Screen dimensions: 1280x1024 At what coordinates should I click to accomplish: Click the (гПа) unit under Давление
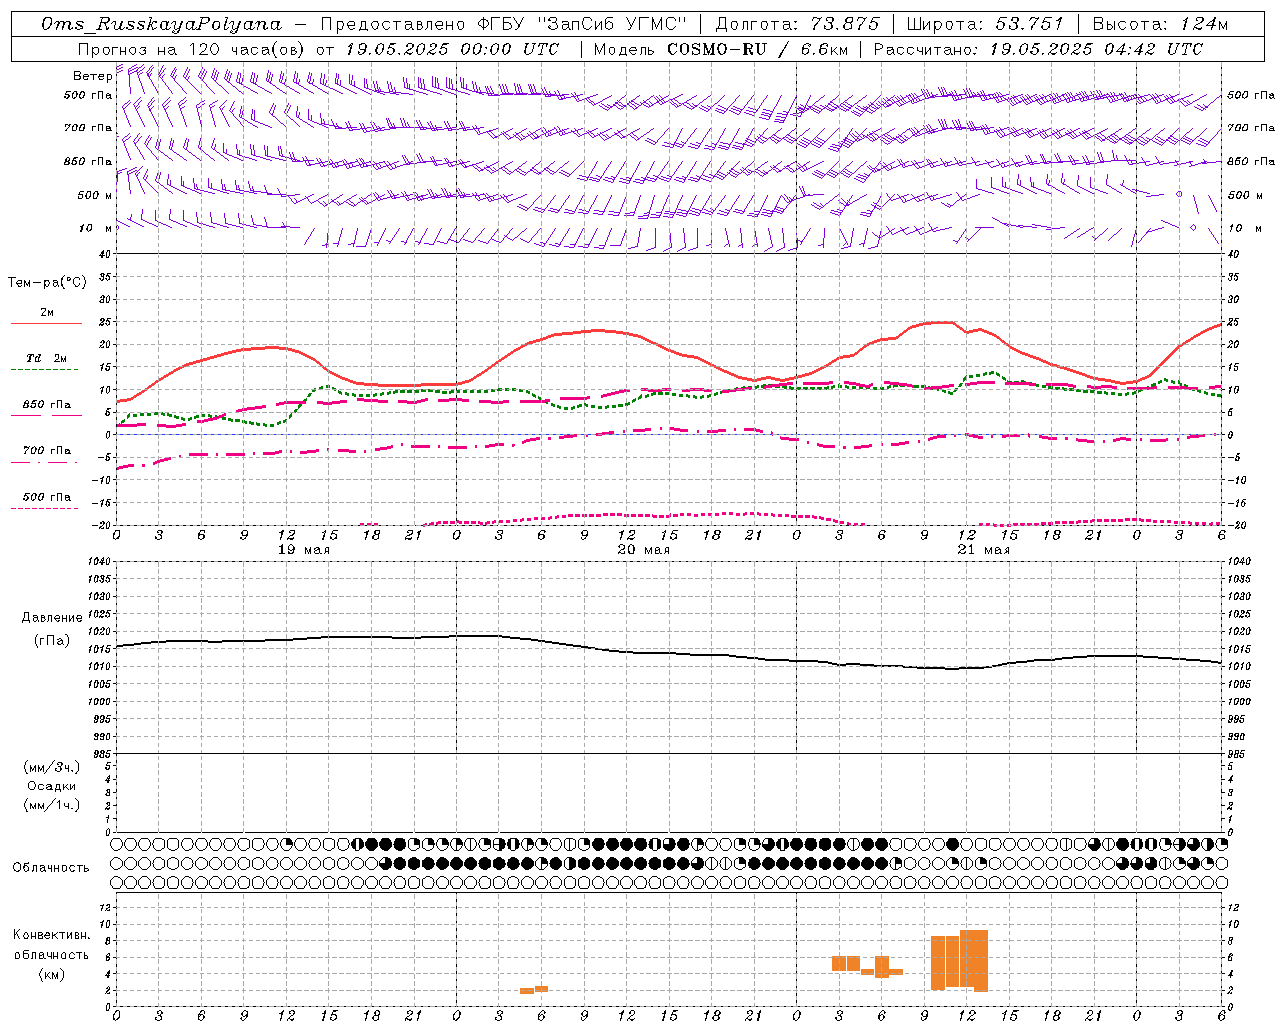(52, 641)
